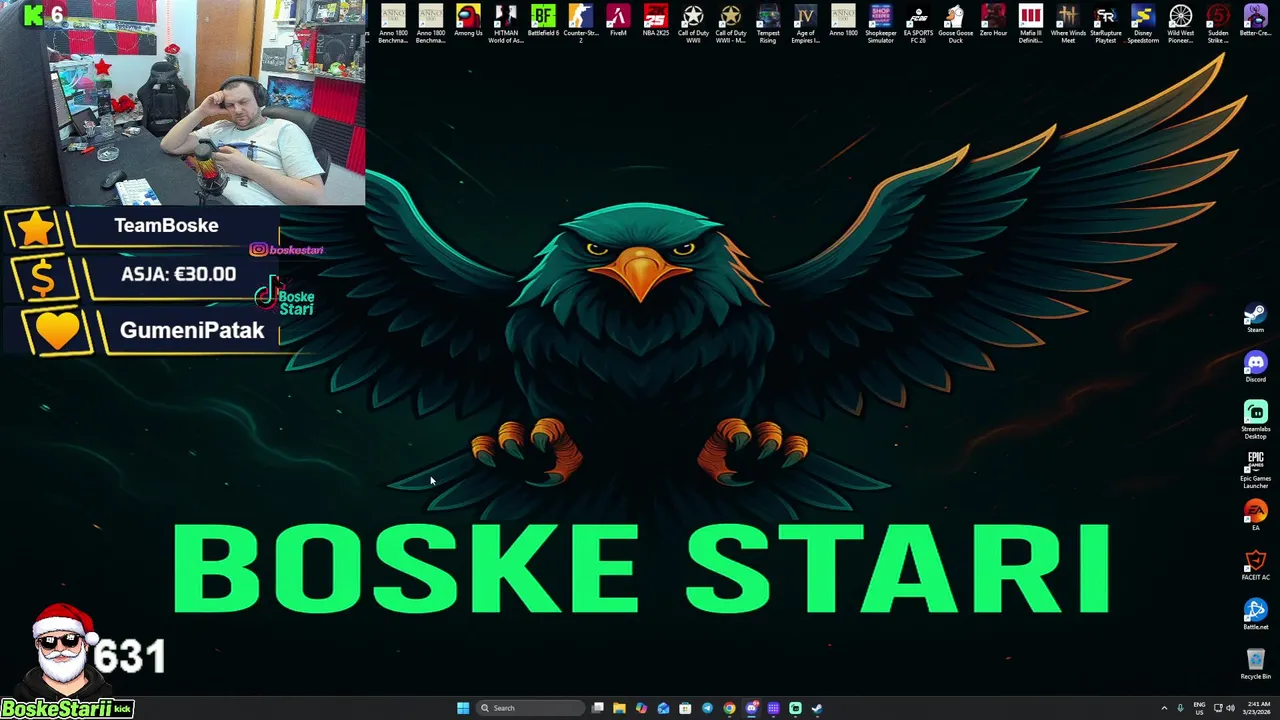The image size is (1280, 720).
Task: Open Task View from the taskbar
Action: point(597,708)
